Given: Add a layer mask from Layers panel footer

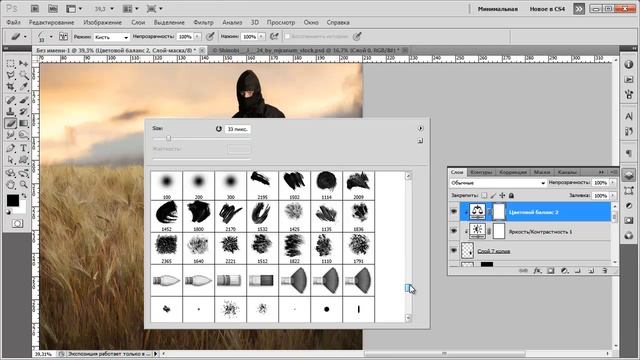Looking at the screenshot, I should (x=551, y=271).
